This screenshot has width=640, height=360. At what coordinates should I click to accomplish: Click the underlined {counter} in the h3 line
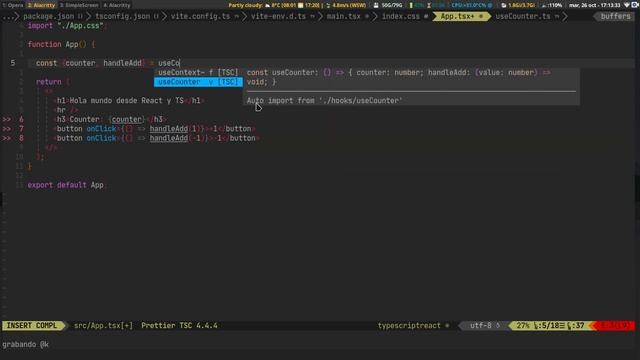pos(127,120)
